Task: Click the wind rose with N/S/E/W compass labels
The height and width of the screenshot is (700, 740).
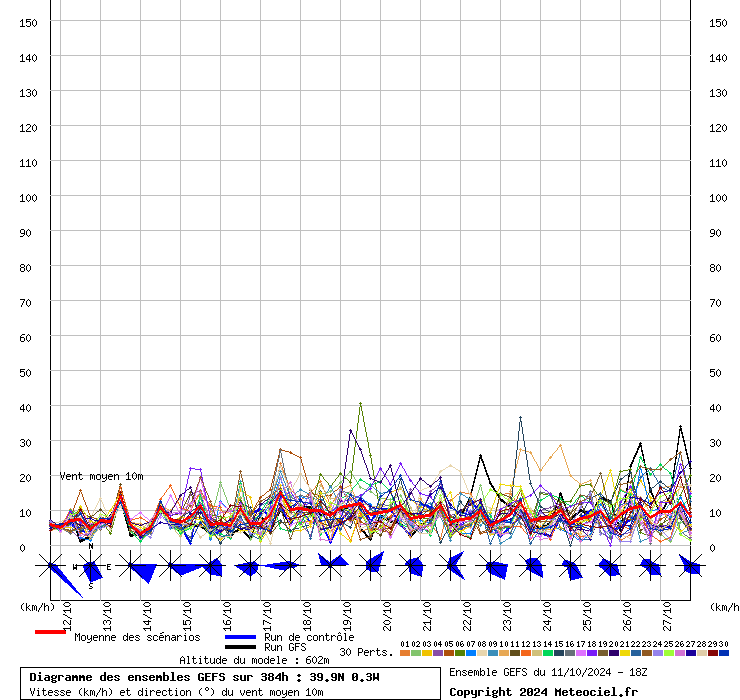Action: 91,567
